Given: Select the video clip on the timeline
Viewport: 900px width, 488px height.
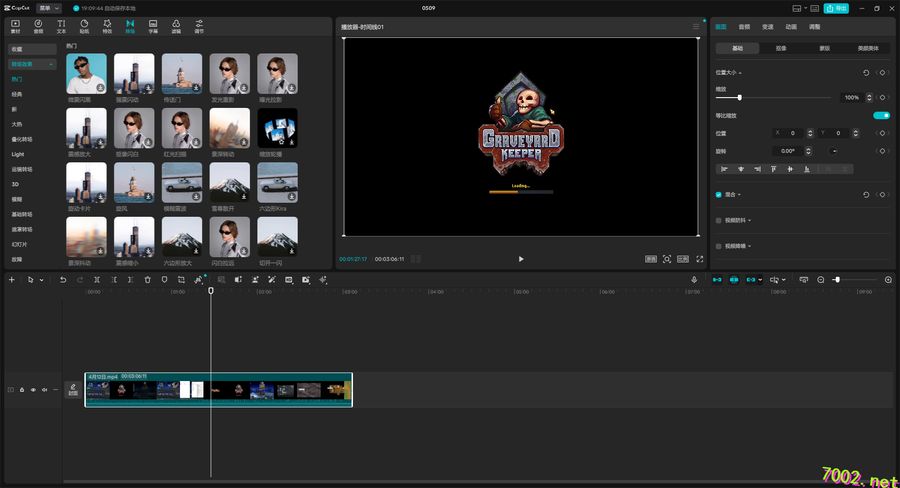Looking at the screenshot, I should pyautogui.click(x=218, y=390).
